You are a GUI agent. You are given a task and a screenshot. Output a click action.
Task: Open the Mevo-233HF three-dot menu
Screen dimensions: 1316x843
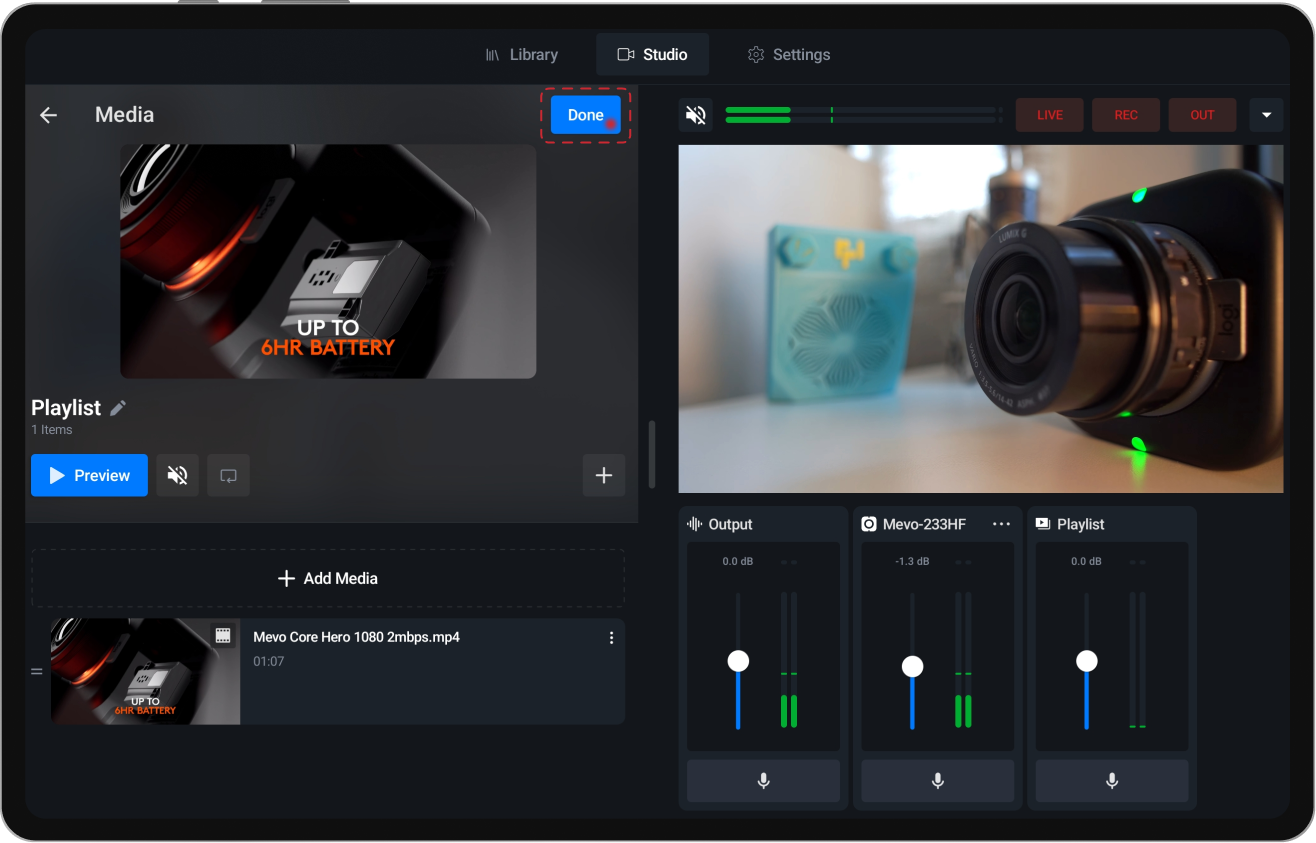[1001, 523]
